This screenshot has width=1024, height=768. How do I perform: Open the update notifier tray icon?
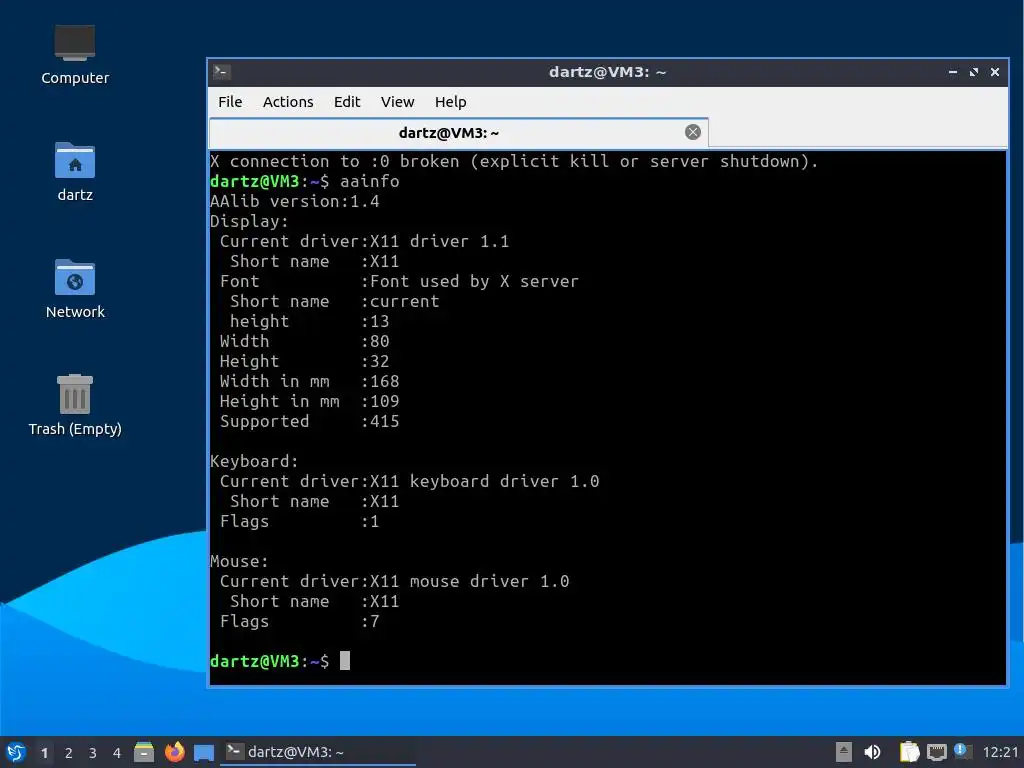click(963, 751)
